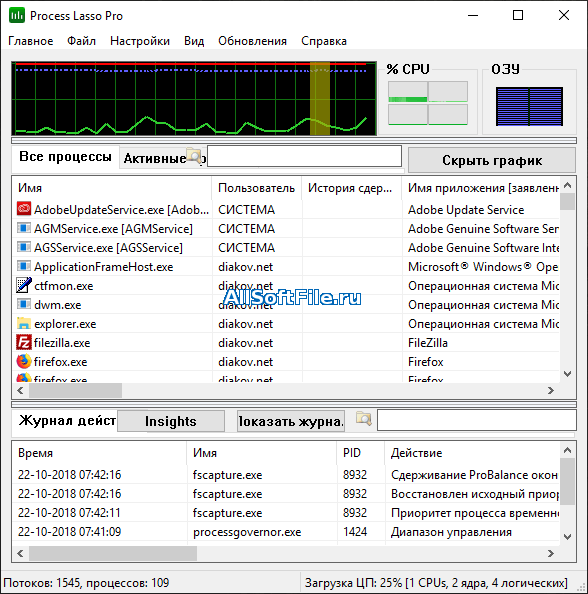588x594 pixels.
Task: Sort by Пользователь column header
Action: coord(256,188)
